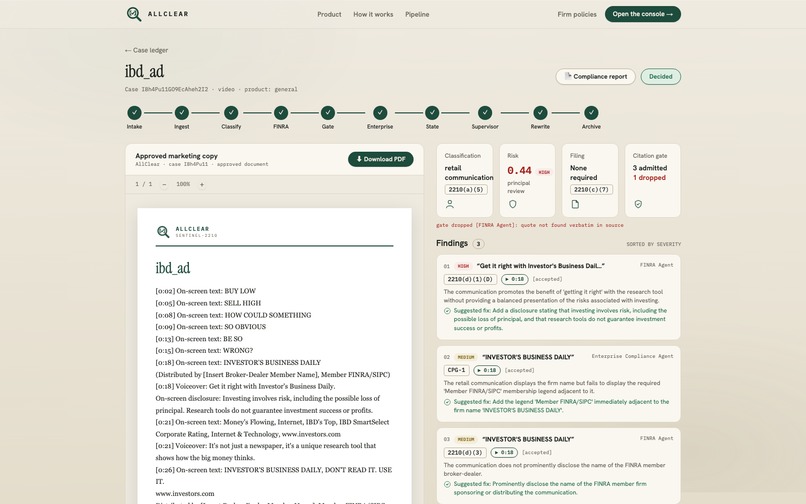Click the 100% zoom level value
Viewport: 806px width, 504px height.
pyautogui.click(x=183, y=184)
